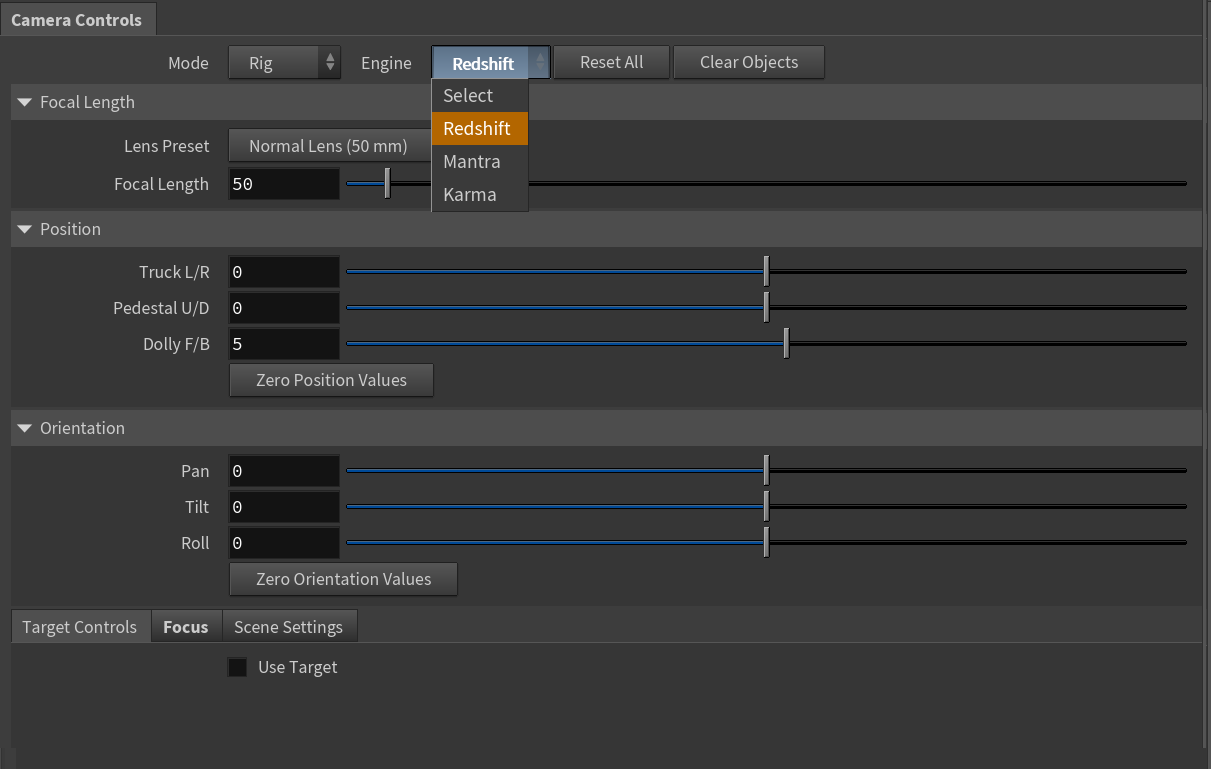Click the Pan slider handle

766,470
